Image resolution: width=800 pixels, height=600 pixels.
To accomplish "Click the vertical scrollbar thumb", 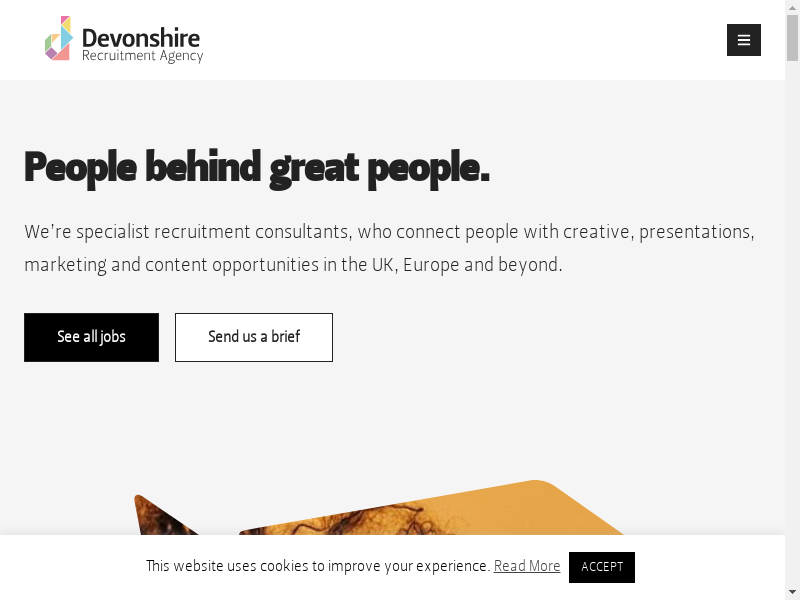I will [x=792, y=40].
